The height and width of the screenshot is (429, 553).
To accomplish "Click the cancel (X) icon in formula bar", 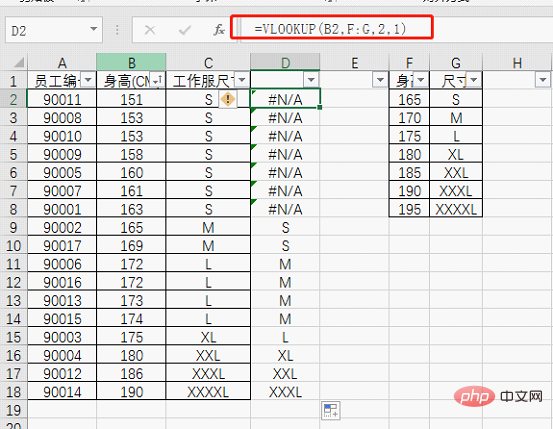I will pos(150,30).
